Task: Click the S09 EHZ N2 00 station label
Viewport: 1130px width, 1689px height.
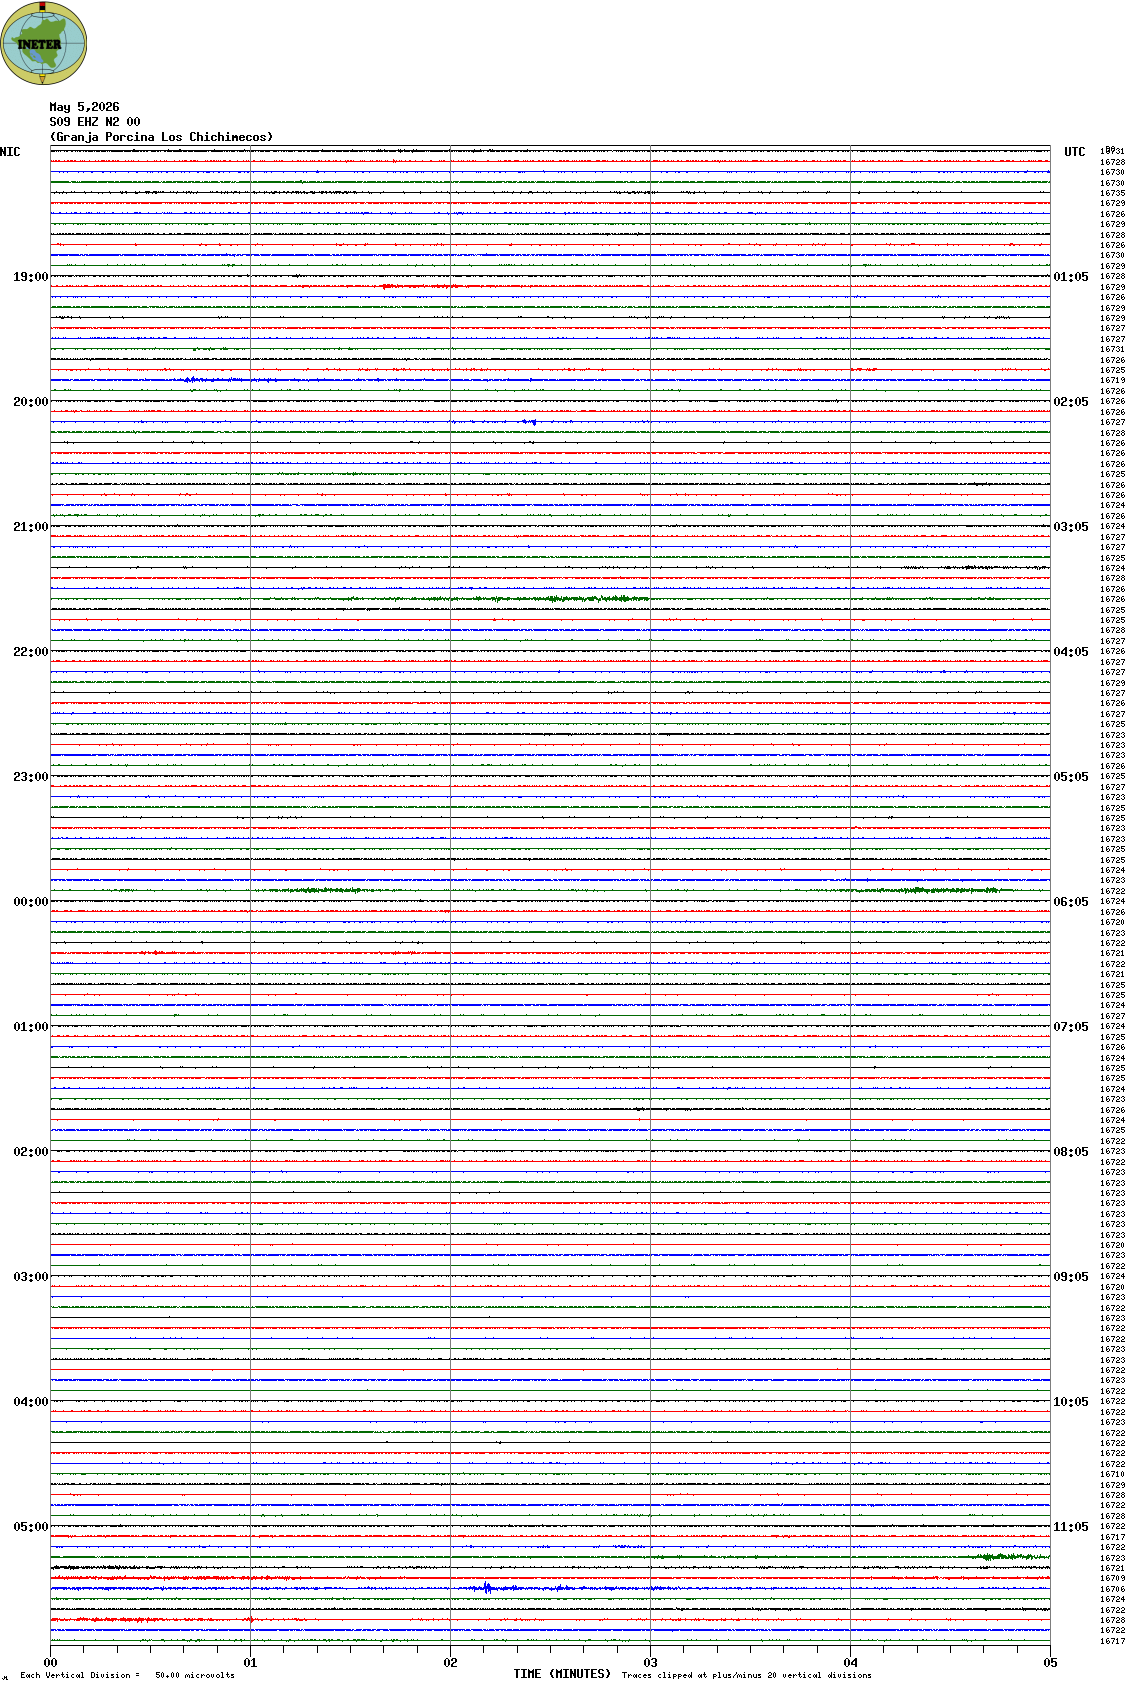Action: (95, 122)
